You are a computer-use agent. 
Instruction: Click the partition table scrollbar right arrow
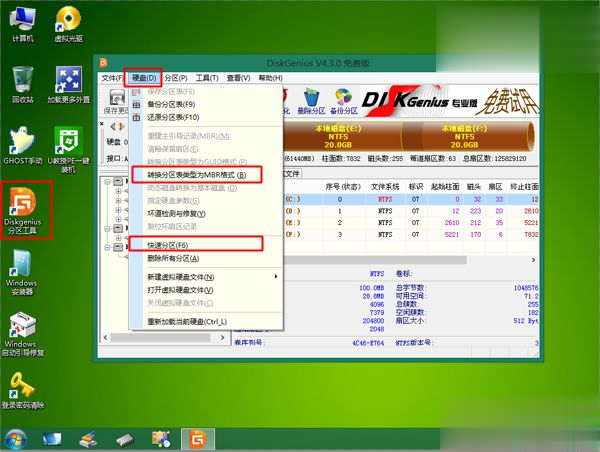pos(533,260)
